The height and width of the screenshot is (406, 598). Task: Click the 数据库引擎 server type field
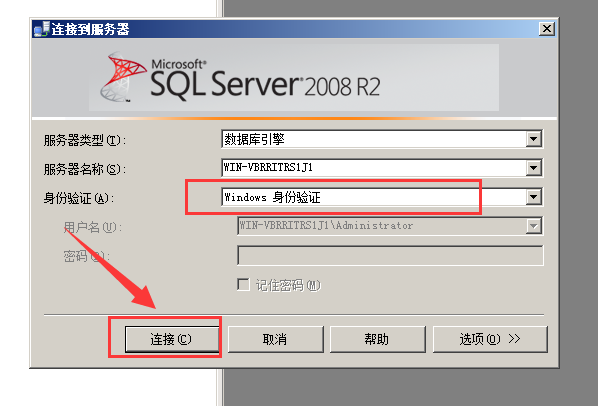click(374, 139)
